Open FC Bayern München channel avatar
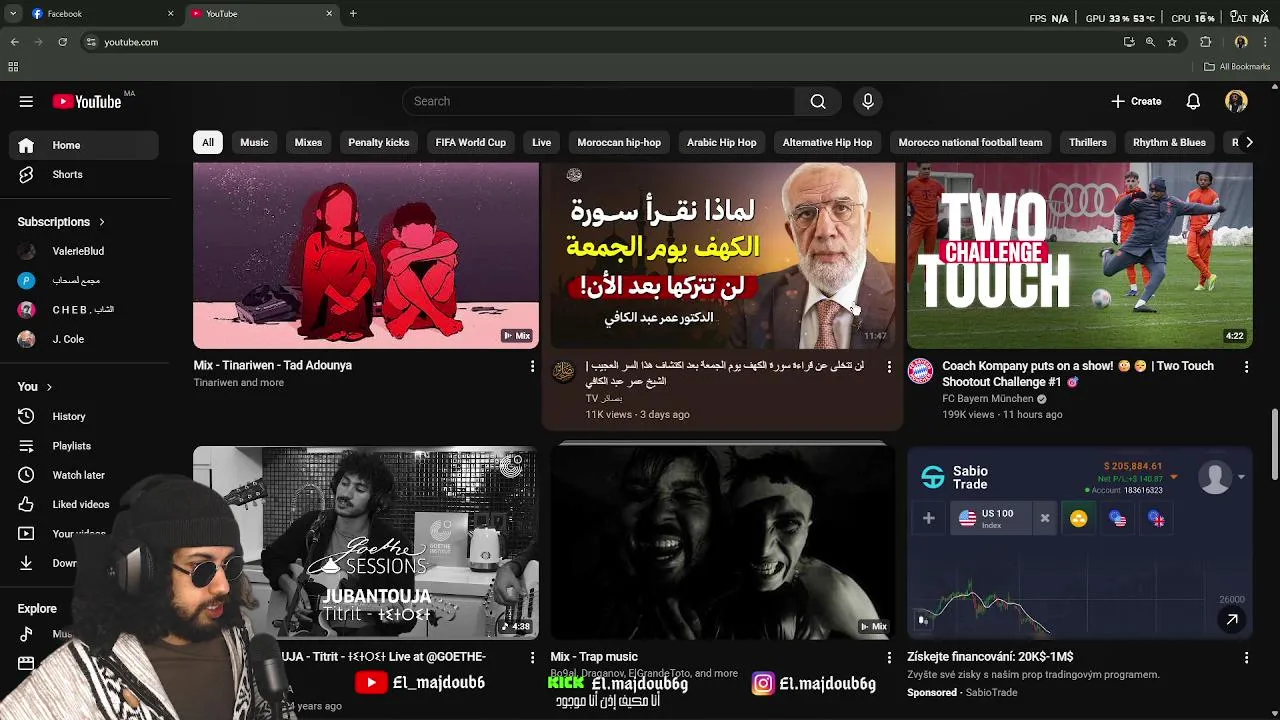Image resolution: width=1280 pixels, height=720 pixels. pos(920,372)
